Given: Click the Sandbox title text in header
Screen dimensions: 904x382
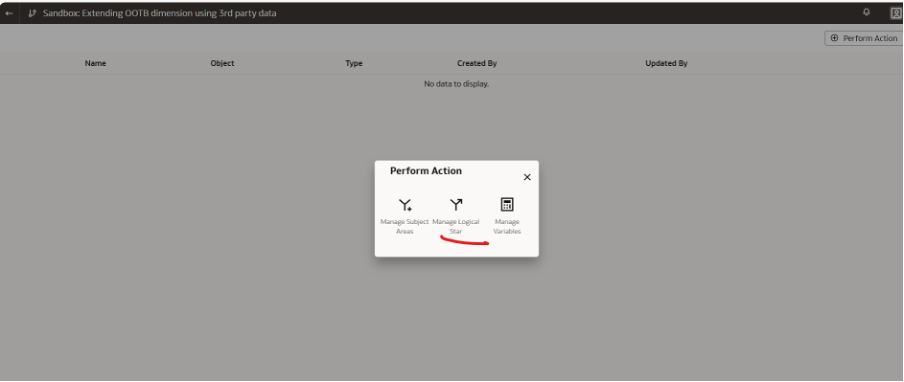Looking at the screenshot, I should click(x=160, y=13).
